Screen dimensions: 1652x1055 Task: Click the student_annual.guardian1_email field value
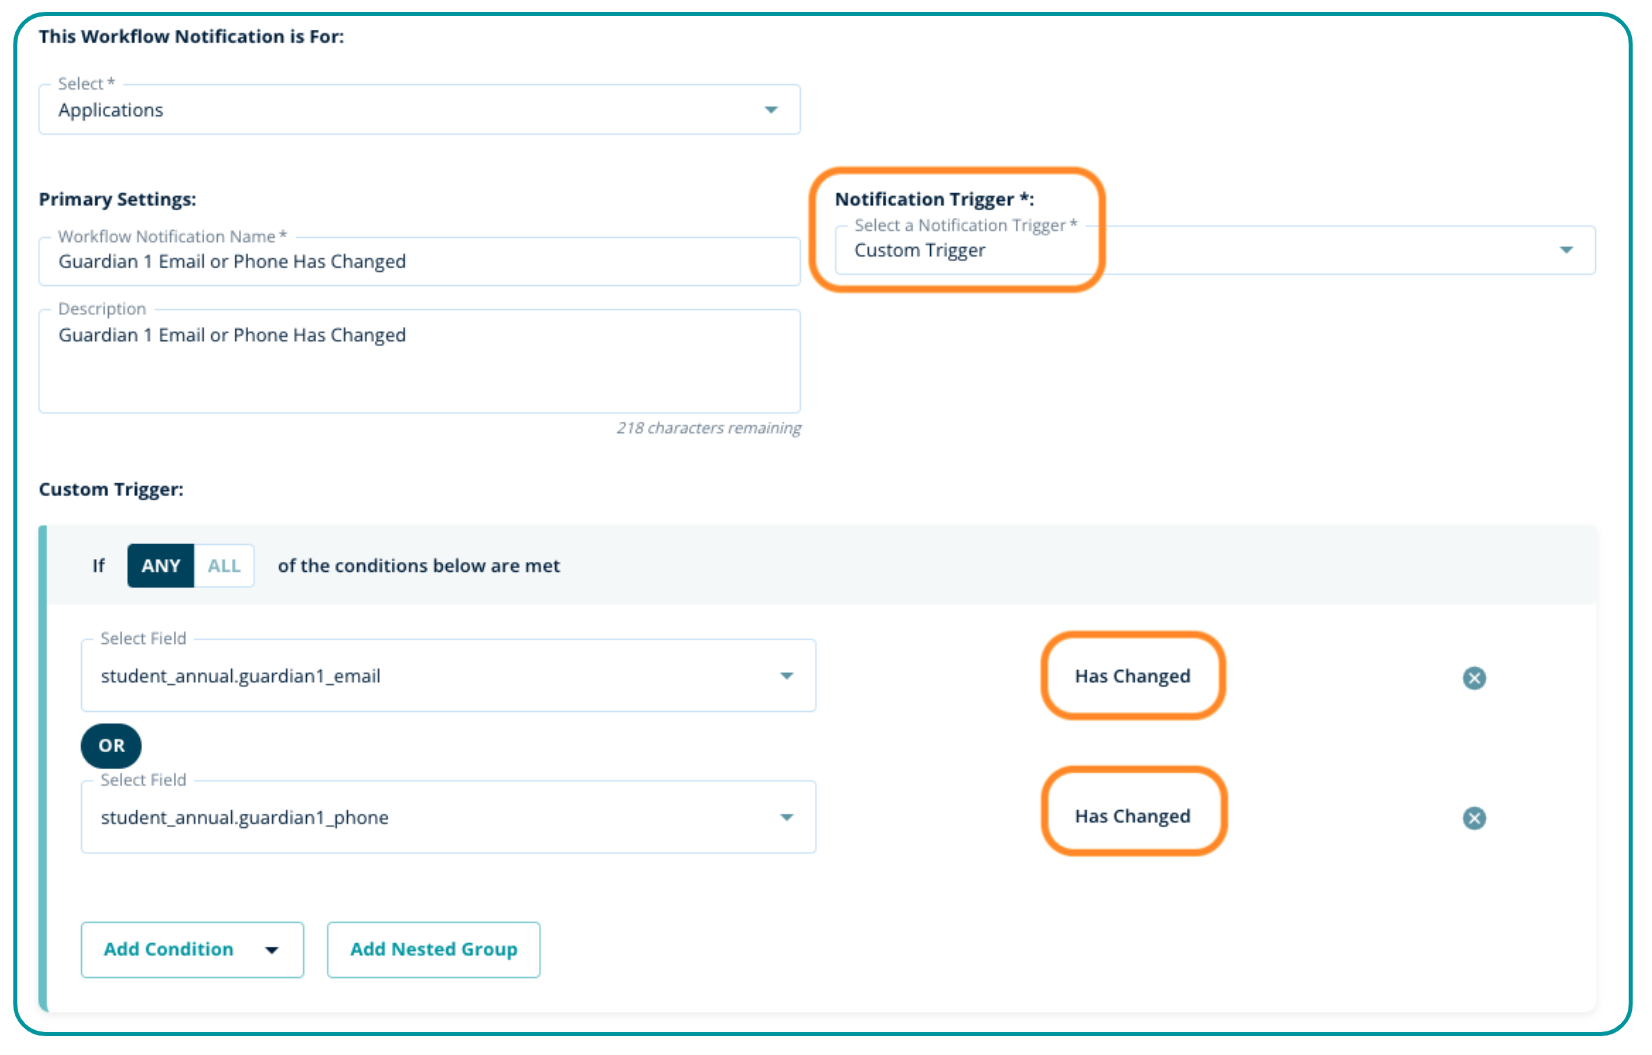coord(240,677)
